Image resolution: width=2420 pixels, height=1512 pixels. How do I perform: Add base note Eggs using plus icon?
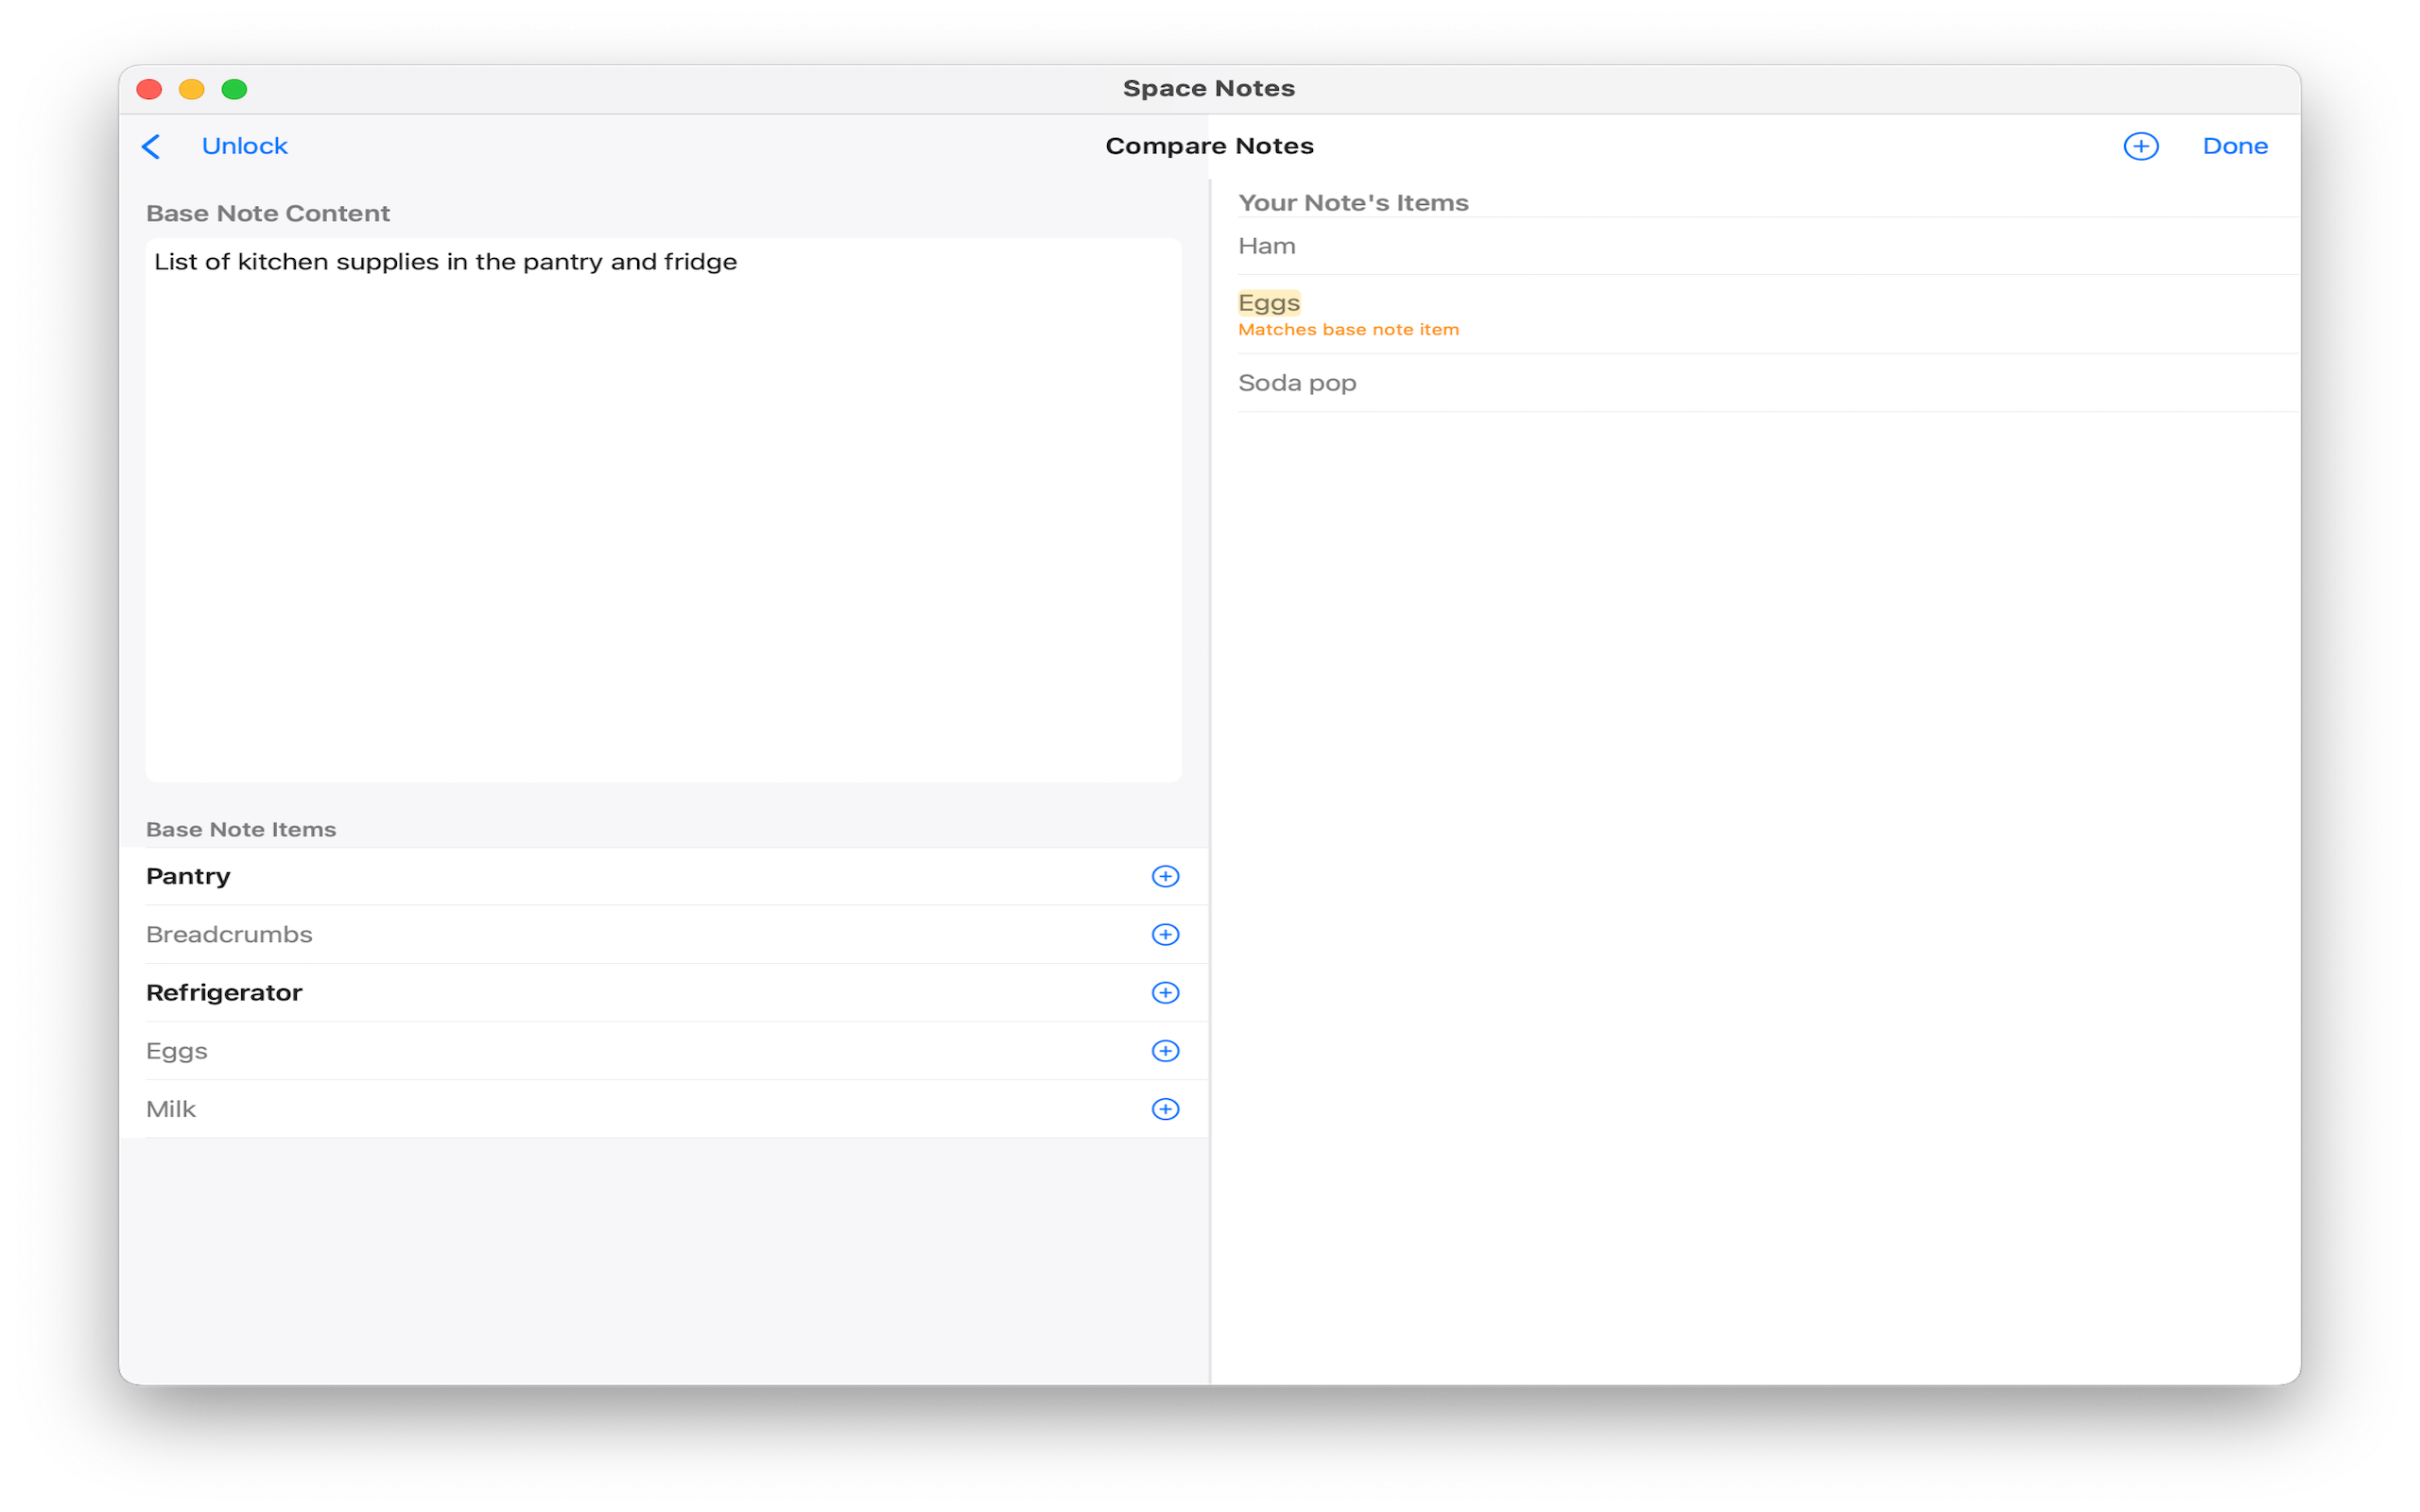pyautogui.click(x=1165, y=1050)
